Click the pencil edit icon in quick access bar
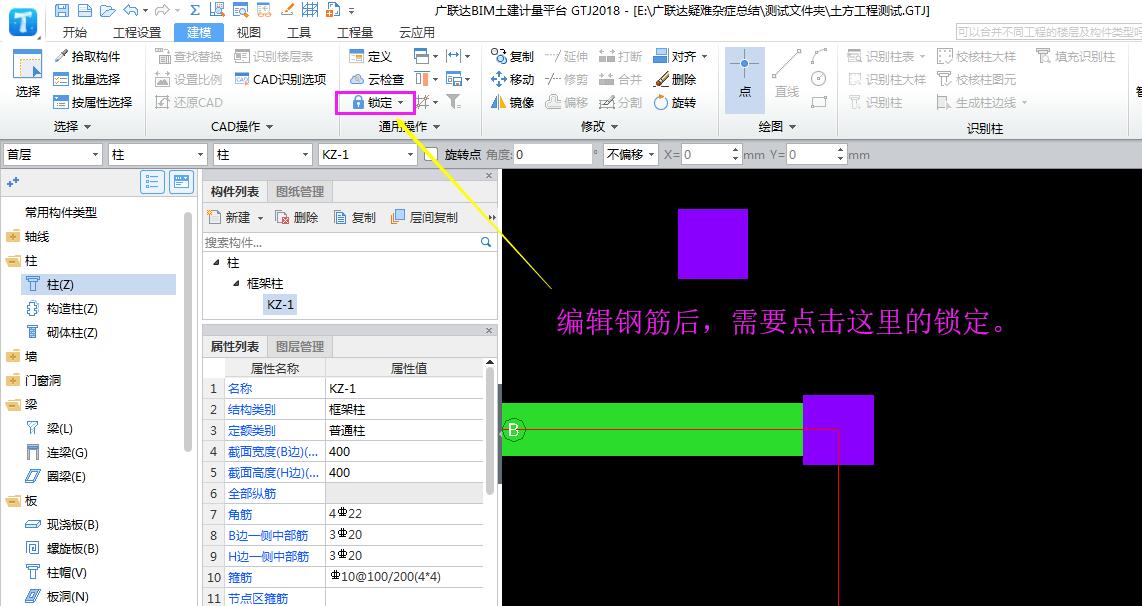Screen dimensions: 1142x606 point(287,10)
